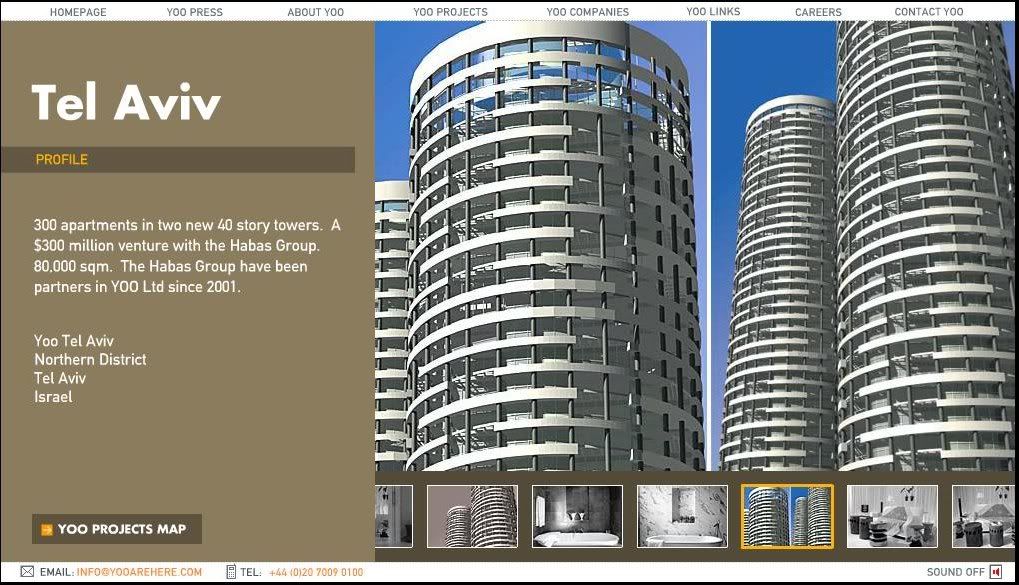Select Yoo Links in the top bar

[713, 12]
